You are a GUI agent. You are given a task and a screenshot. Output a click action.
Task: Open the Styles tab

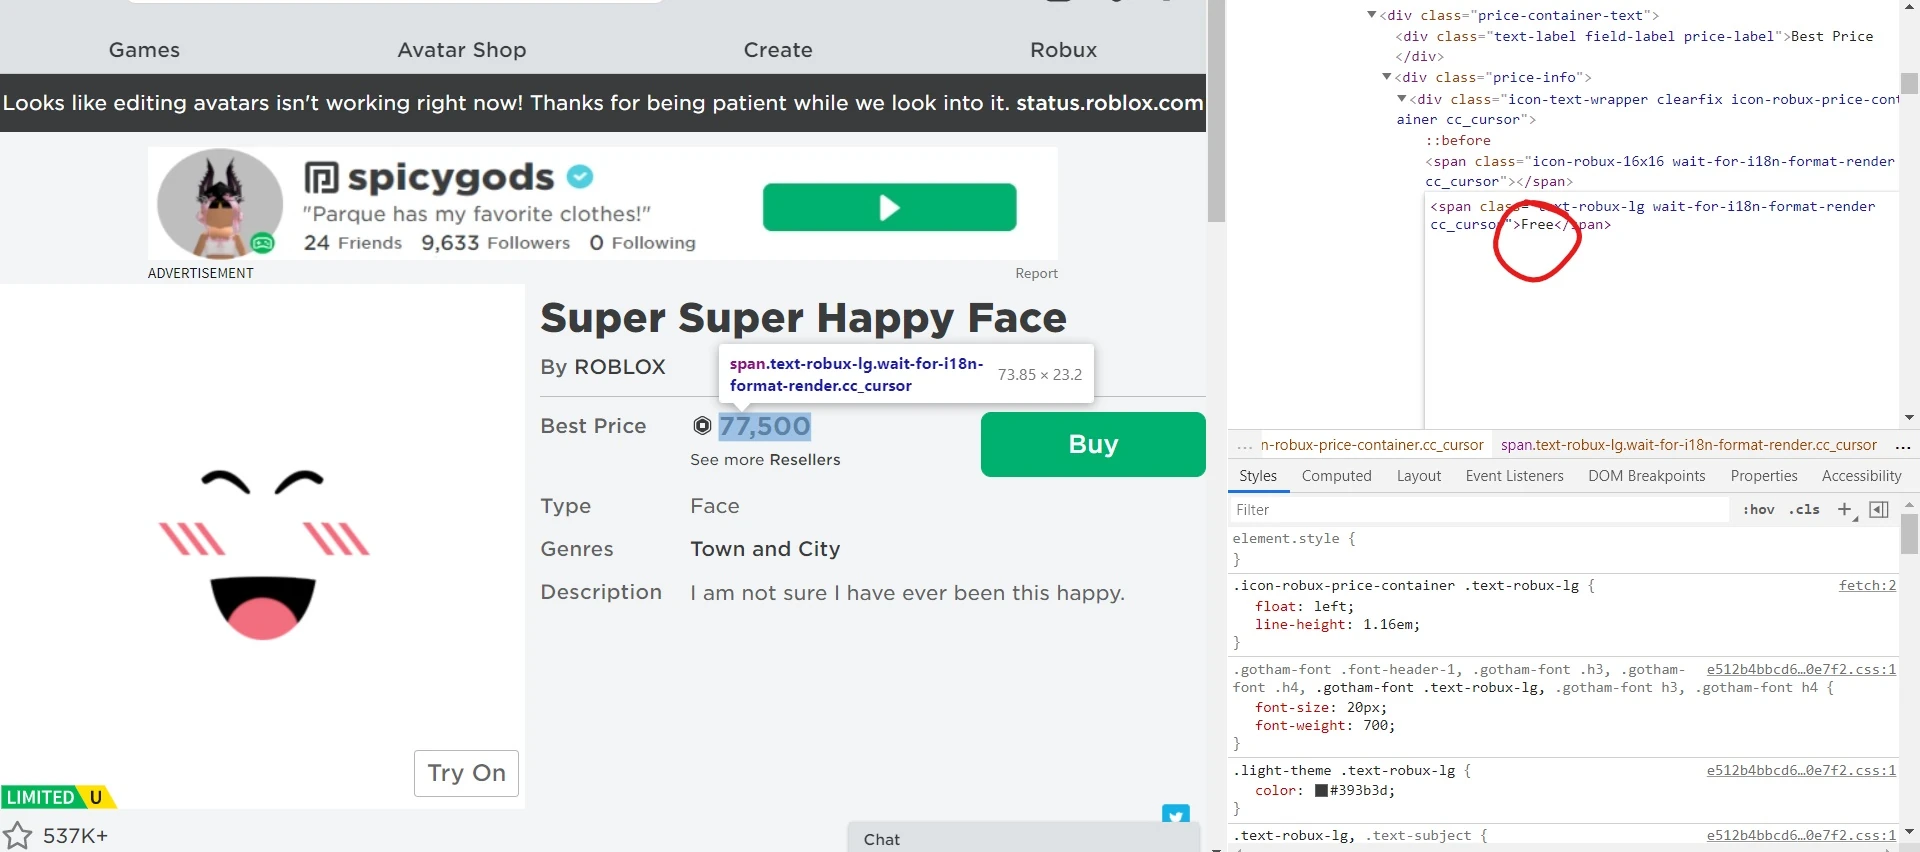(x=1258, y=476)
